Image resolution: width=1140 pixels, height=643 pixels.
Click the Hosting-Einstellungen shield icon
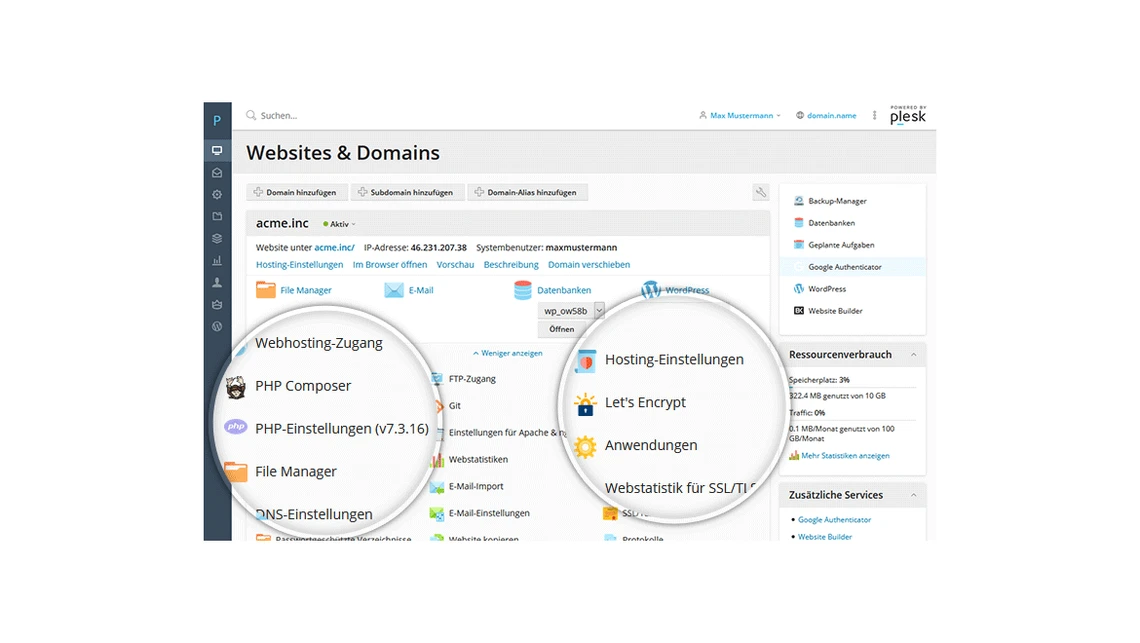[x=585, y=360]
